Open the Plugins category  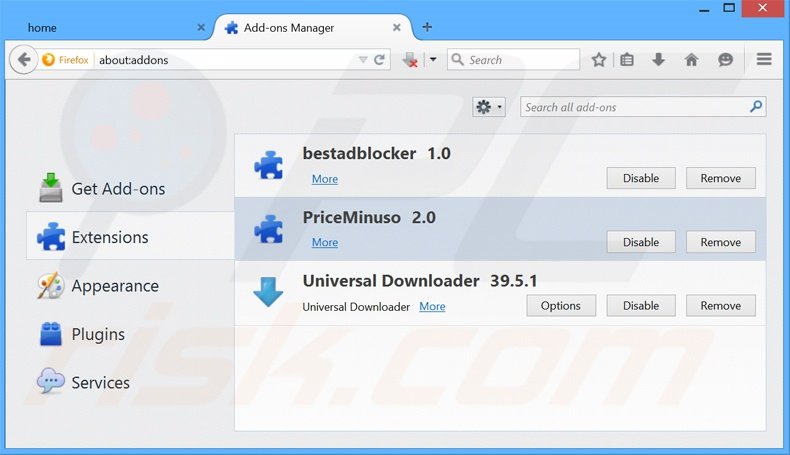pos(130,334)
